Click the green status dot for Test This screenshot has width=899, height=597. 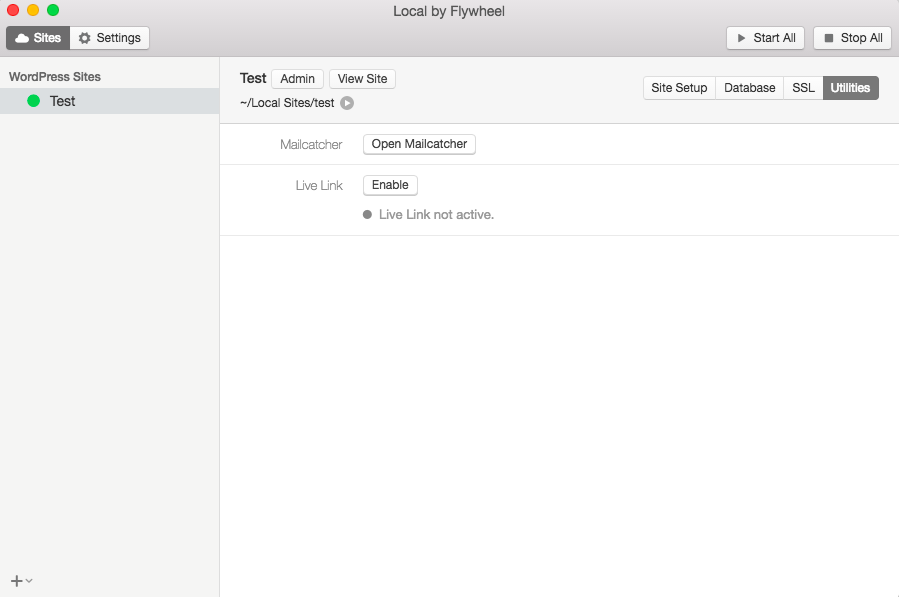click(x=34, y=101)
